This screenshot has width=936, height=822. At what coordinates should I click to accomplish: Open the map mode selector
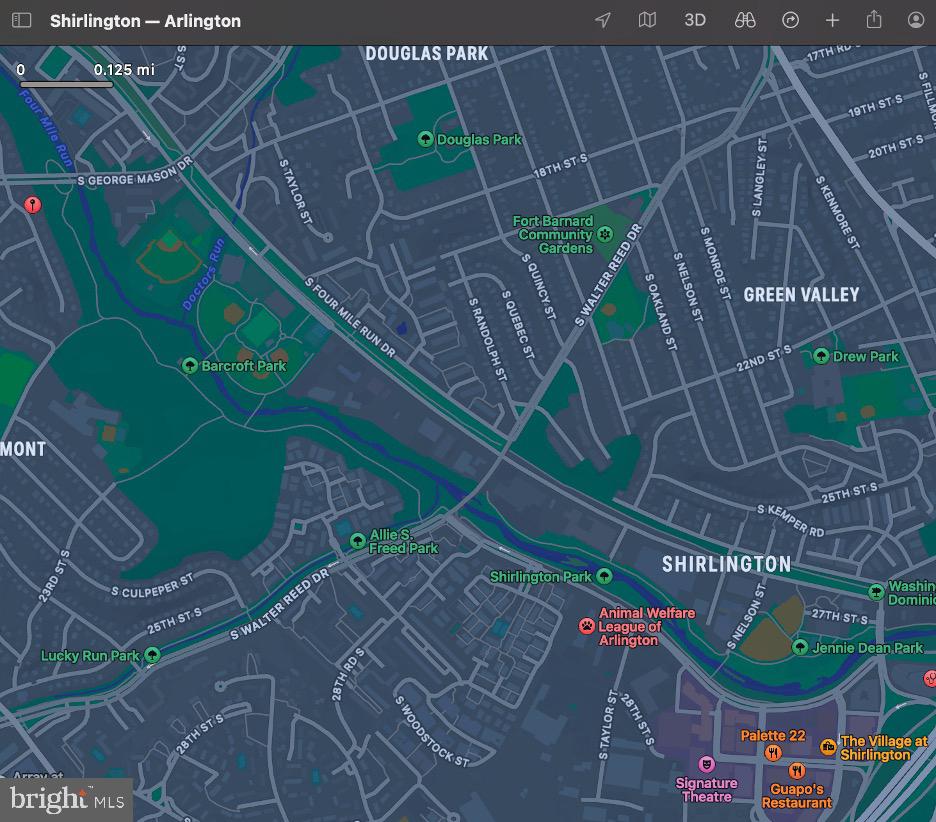648,20
